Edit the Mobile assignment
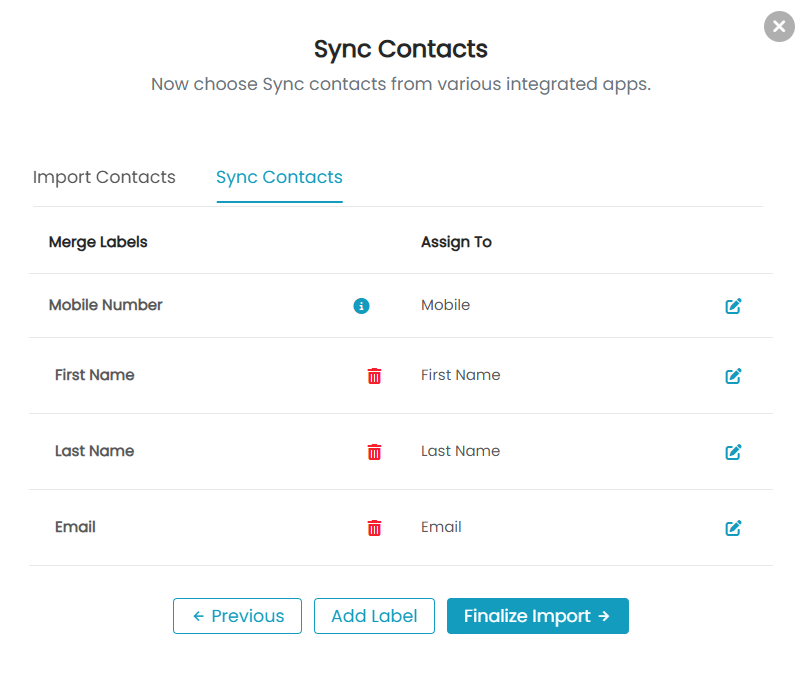Viewport: 799px width, 673px height. click(x=733, y=306)
